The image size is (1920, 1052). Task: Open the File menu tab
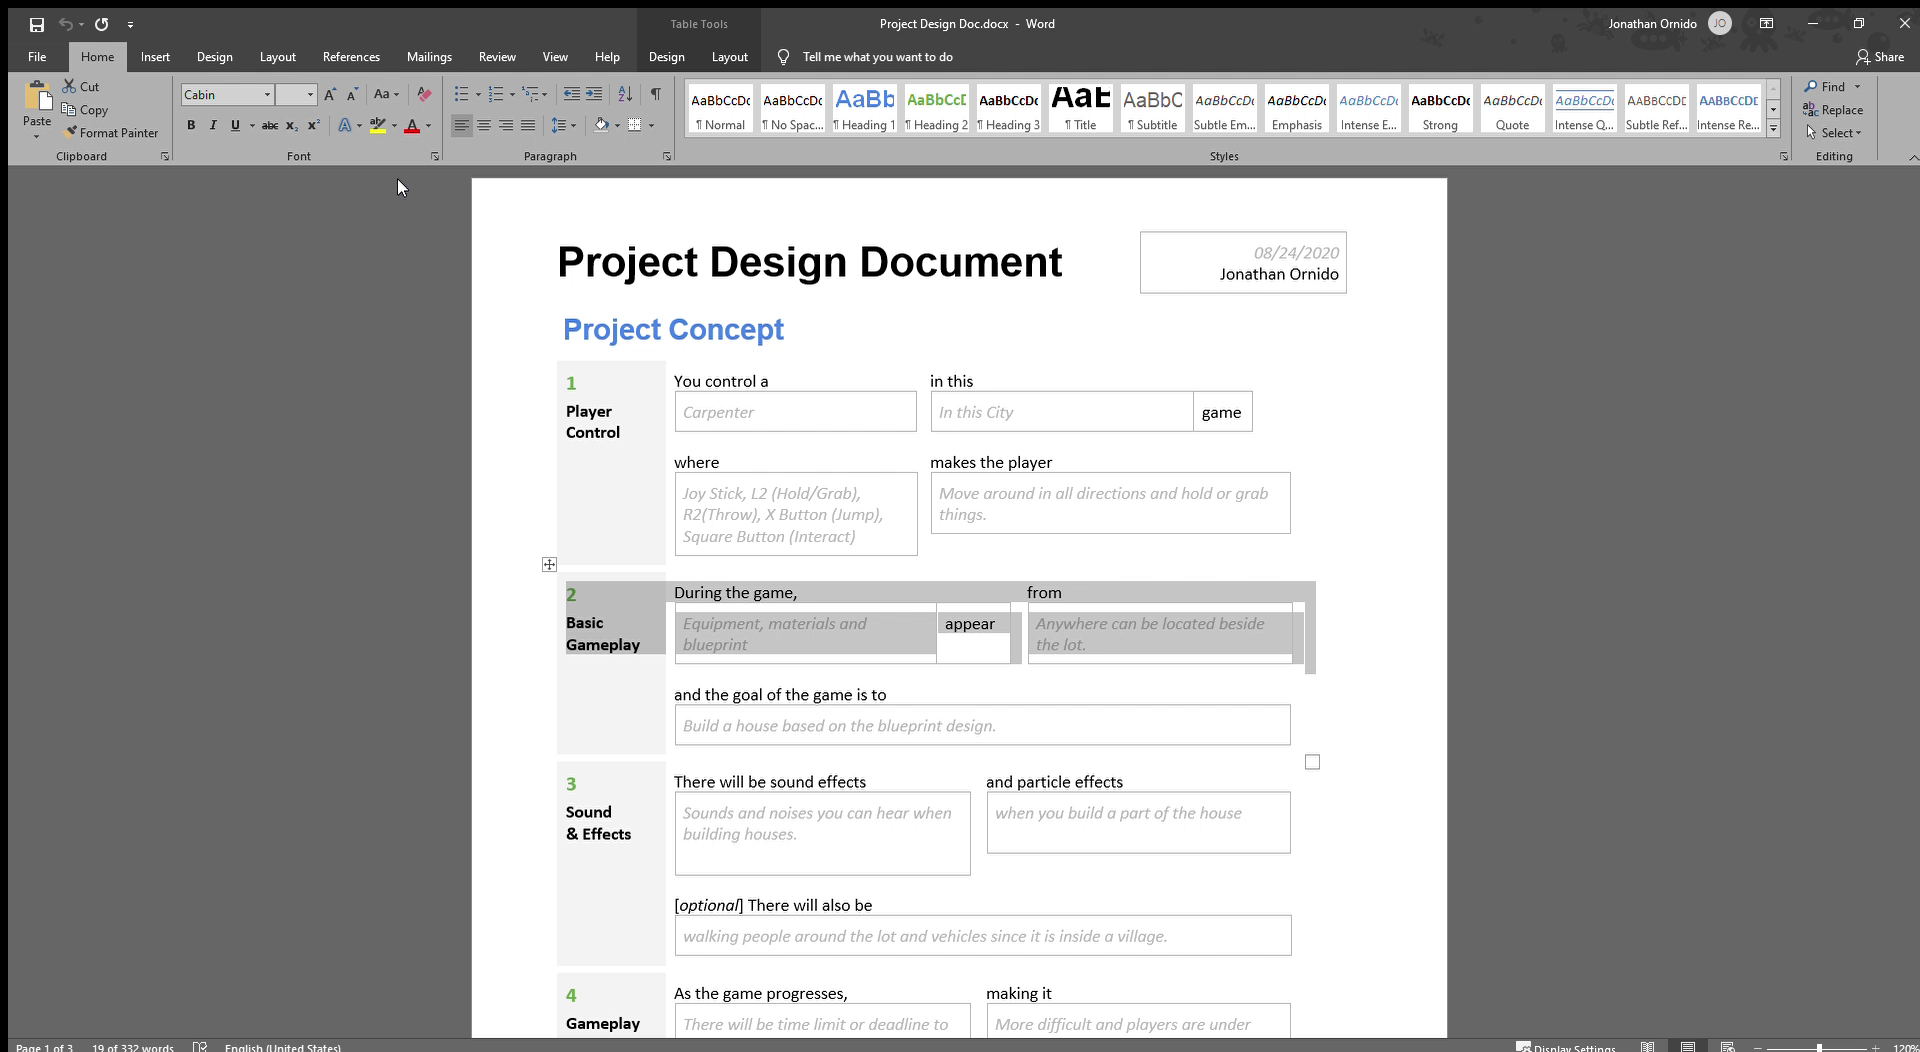coord(37,57)
